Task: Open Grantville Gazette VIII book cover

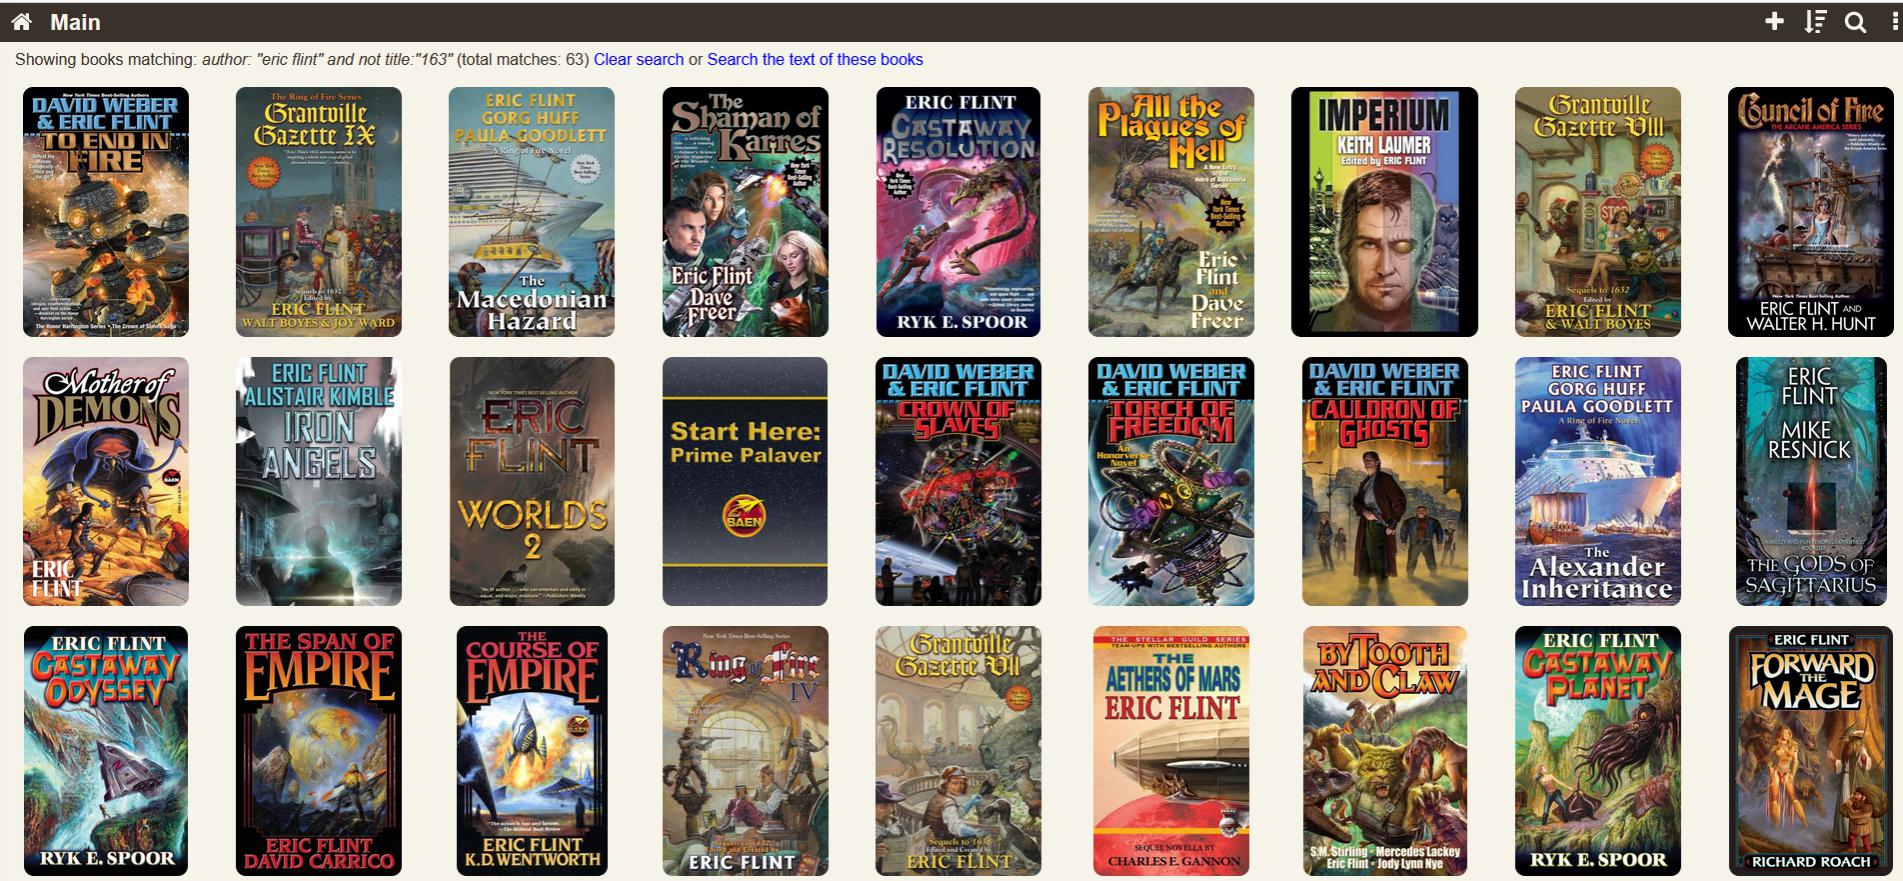Action: click(x=1598, y=212)
